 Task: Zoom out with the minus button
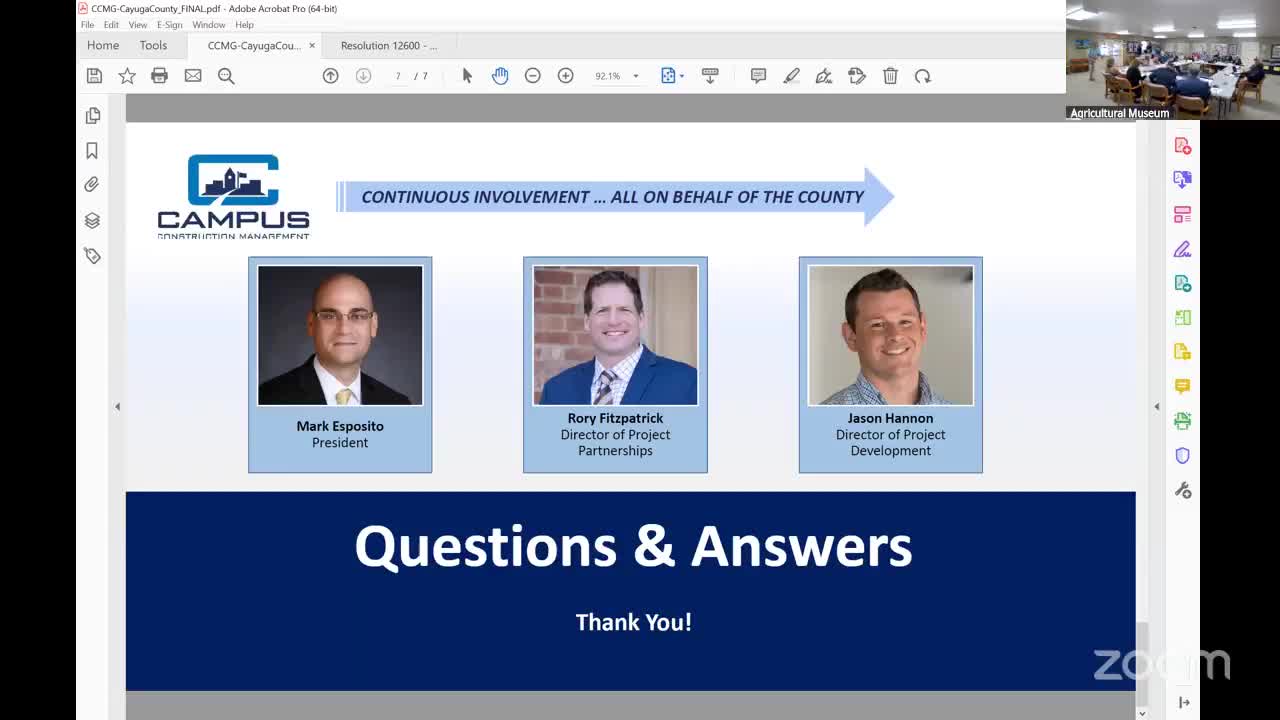(x=533, y=76)
